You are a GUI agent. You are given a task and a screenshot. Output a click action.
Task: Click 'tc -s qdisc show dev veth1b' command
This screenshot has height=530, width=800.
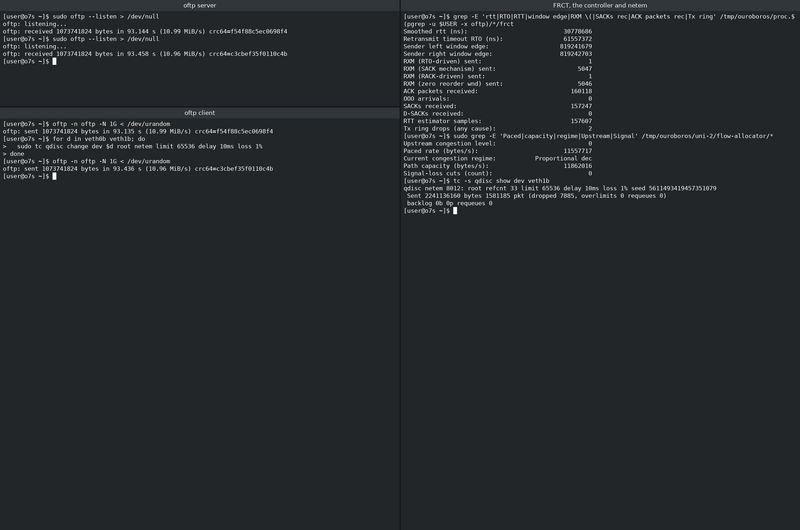501,181
